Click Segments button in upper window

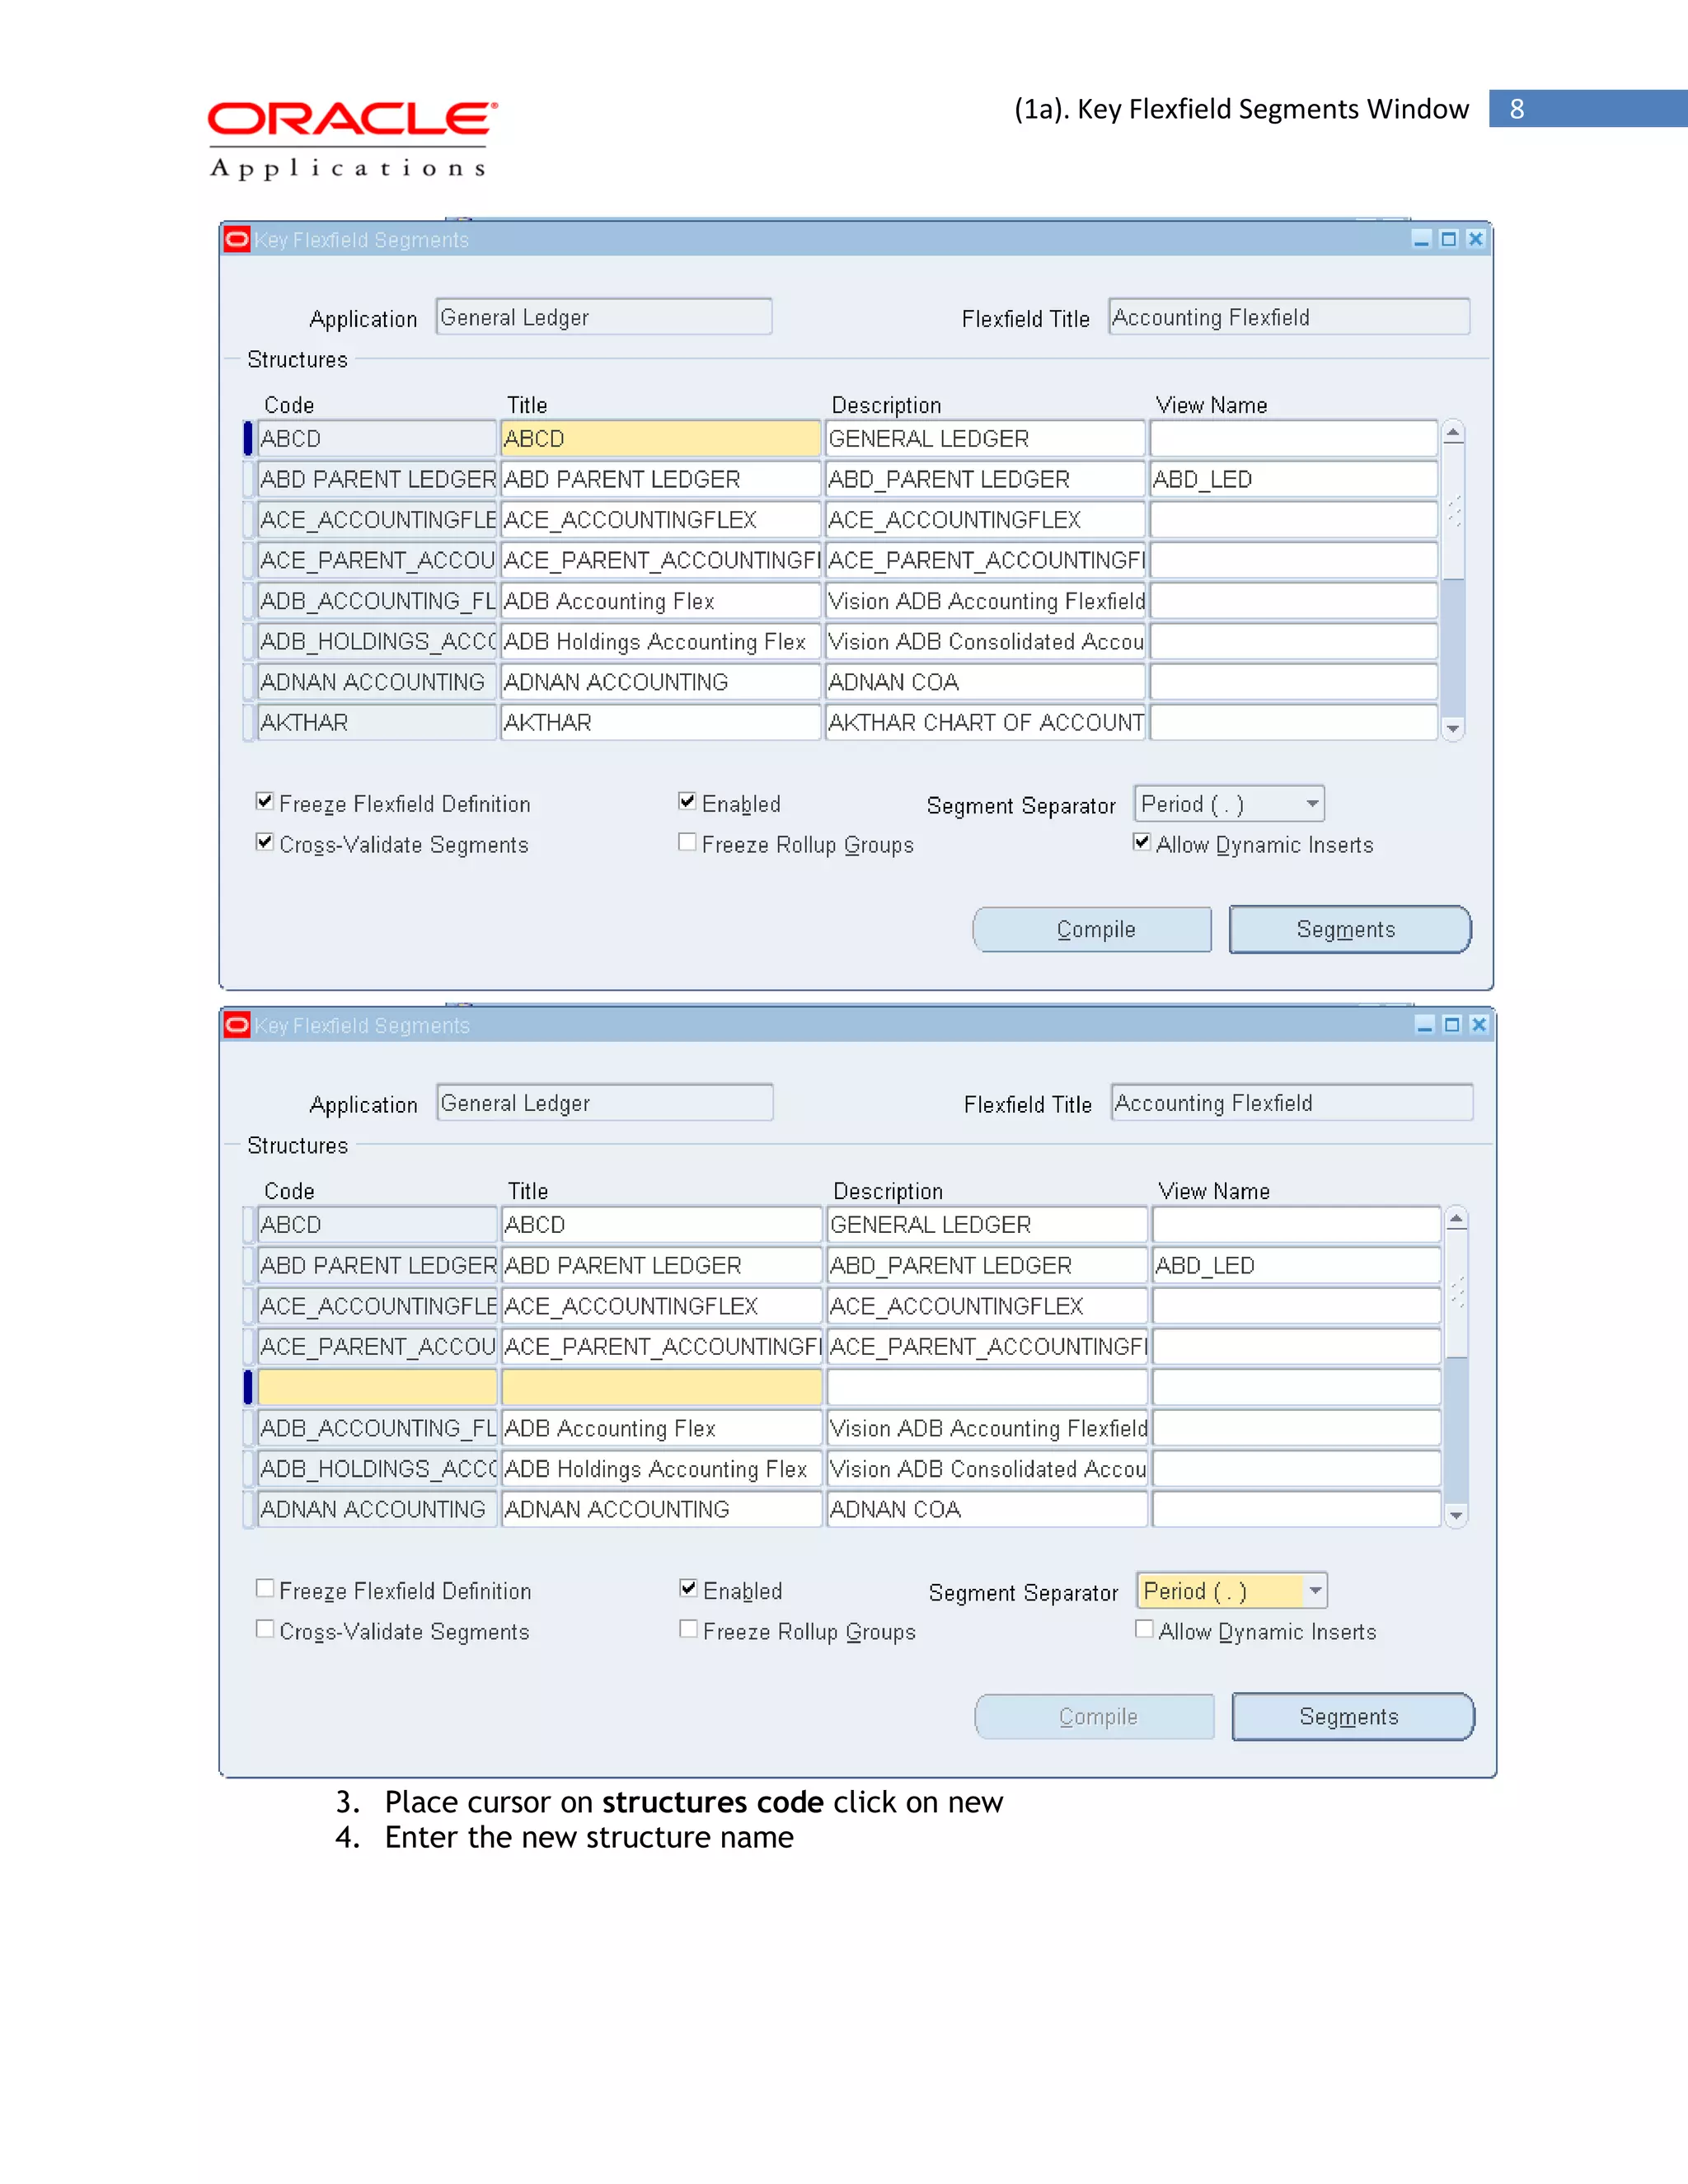(x=1349, y=930)
